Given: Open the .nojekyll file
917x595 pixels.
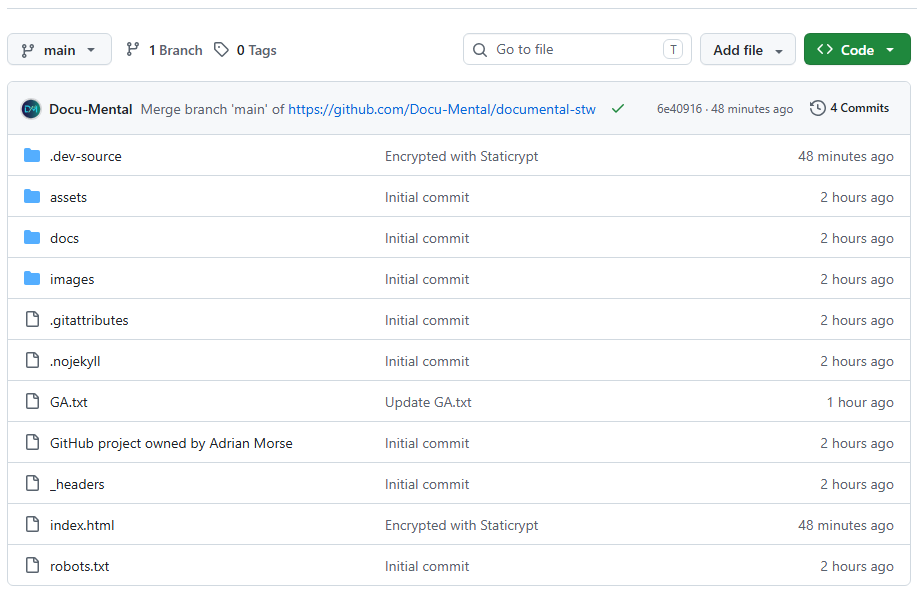Looking at the screenshot, I should [x=75, y=362].
